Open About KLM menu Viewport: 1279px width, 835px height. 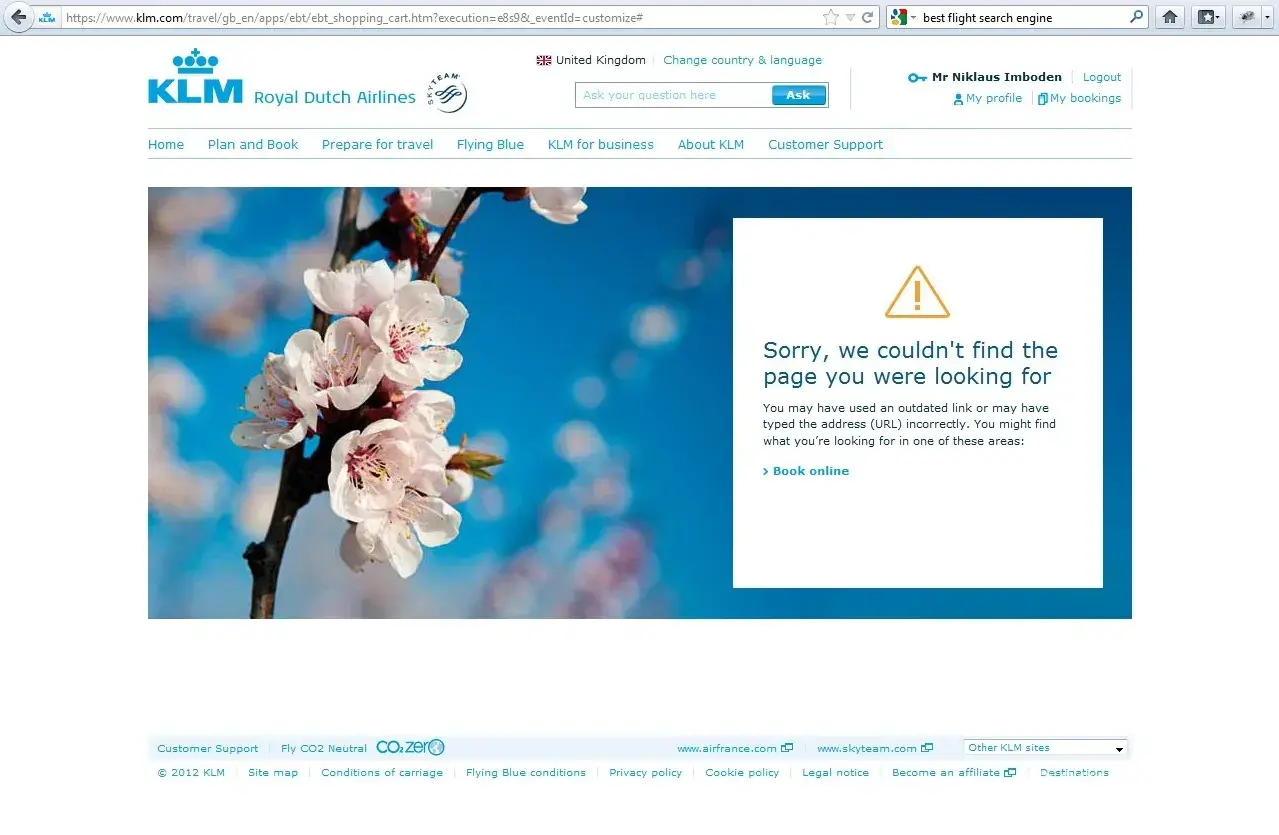(711, 144)
